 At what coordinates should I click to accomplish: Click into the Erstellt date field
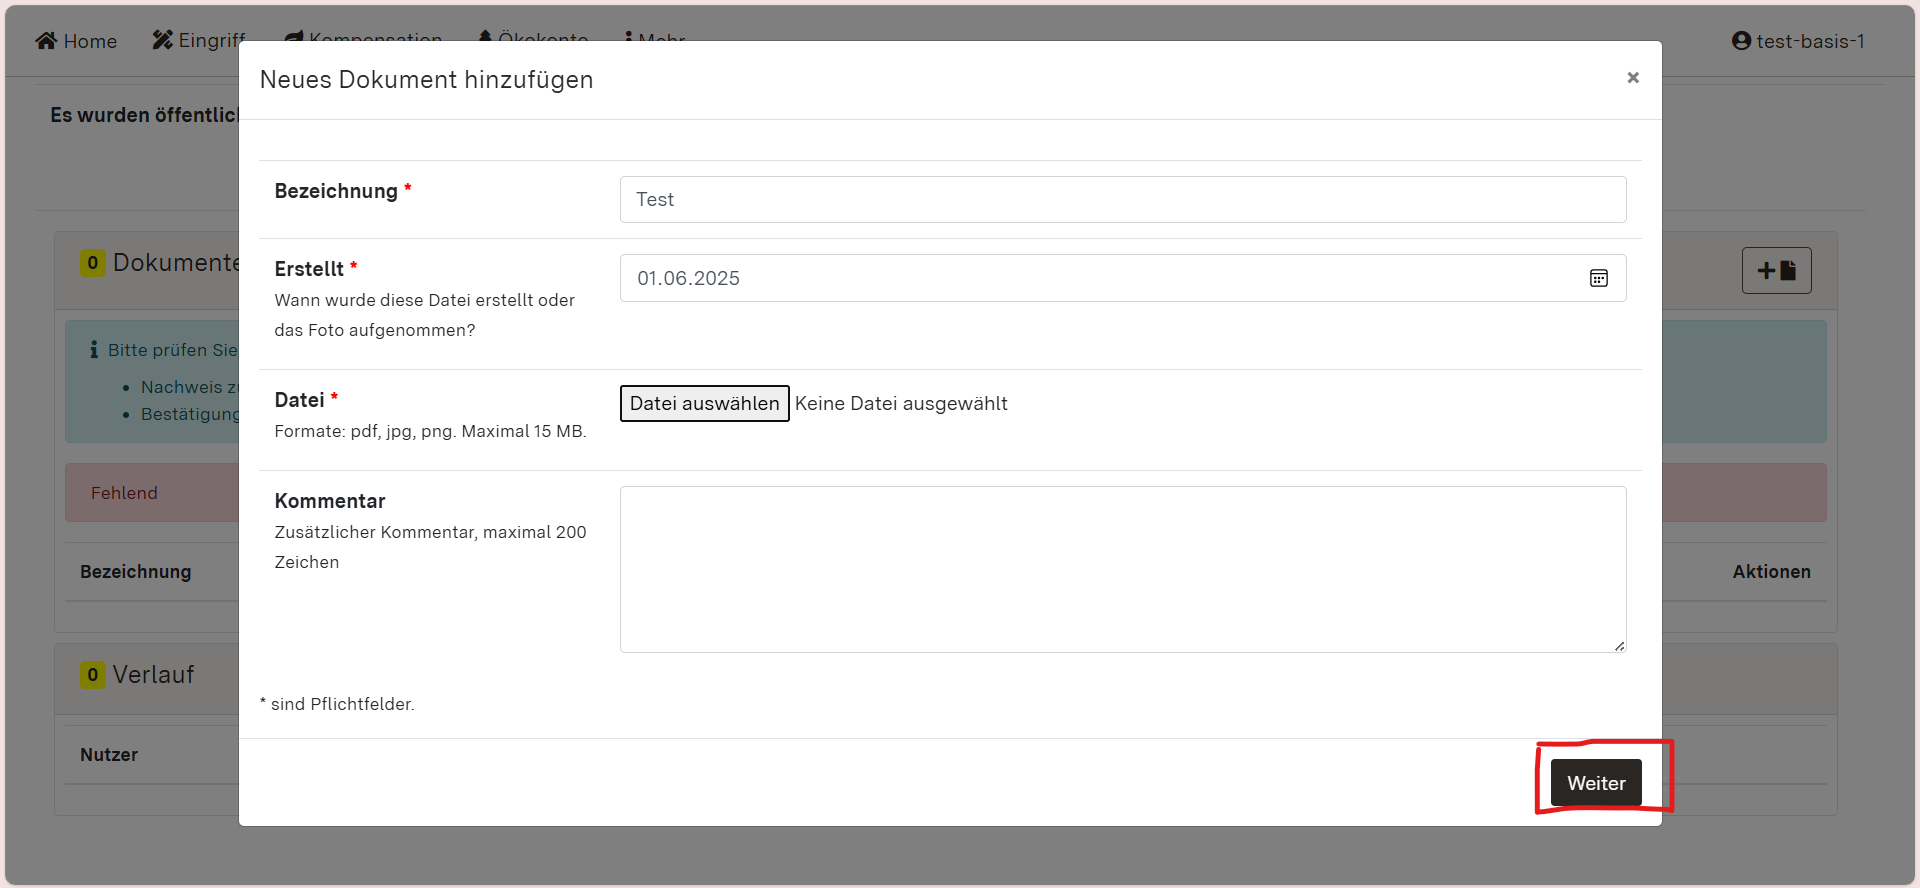point(1100,278)
